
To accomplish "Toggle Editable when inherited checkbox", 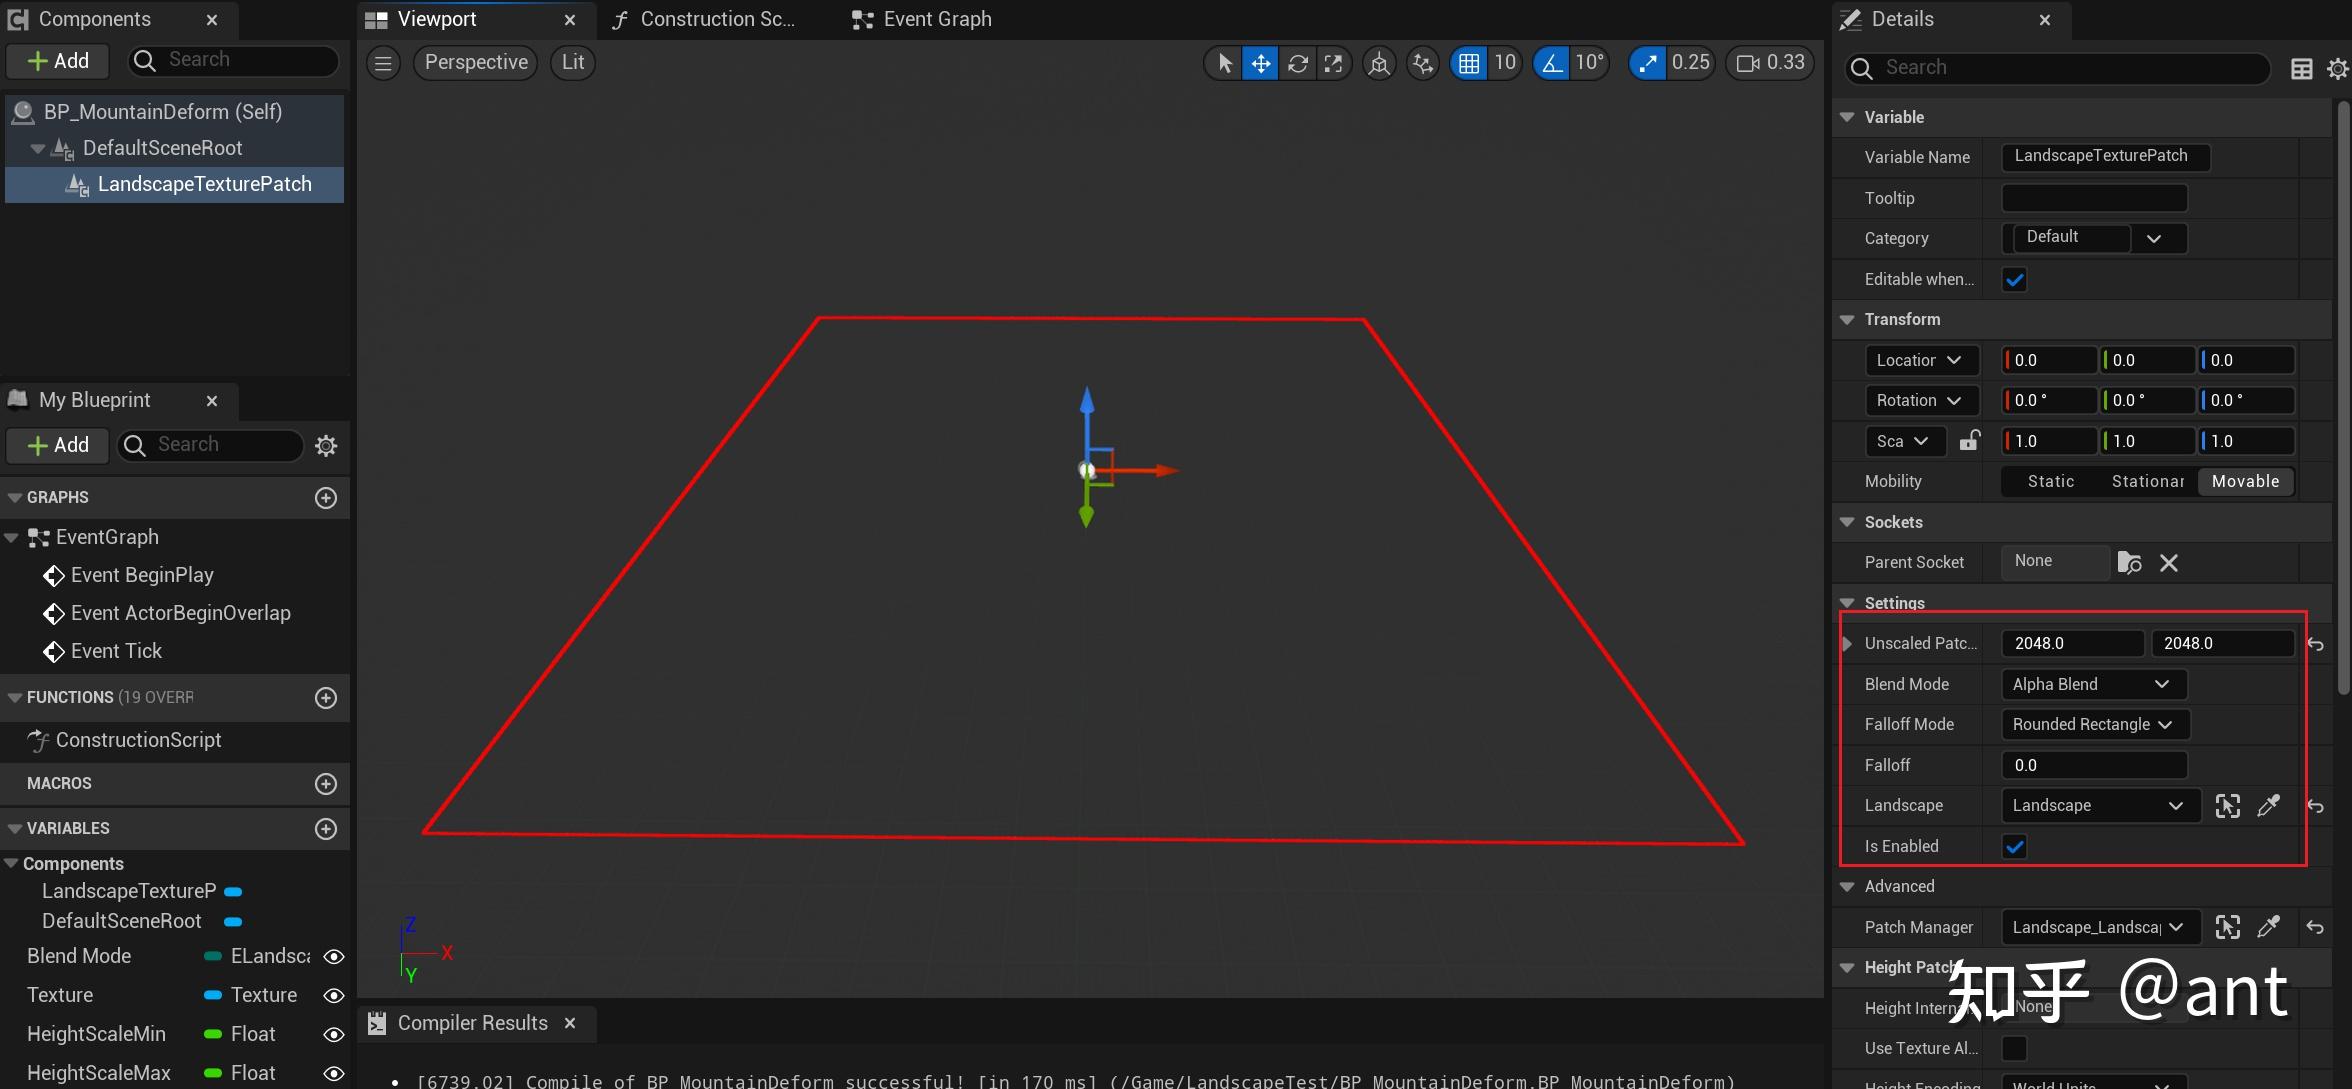I will (2014, 280).
